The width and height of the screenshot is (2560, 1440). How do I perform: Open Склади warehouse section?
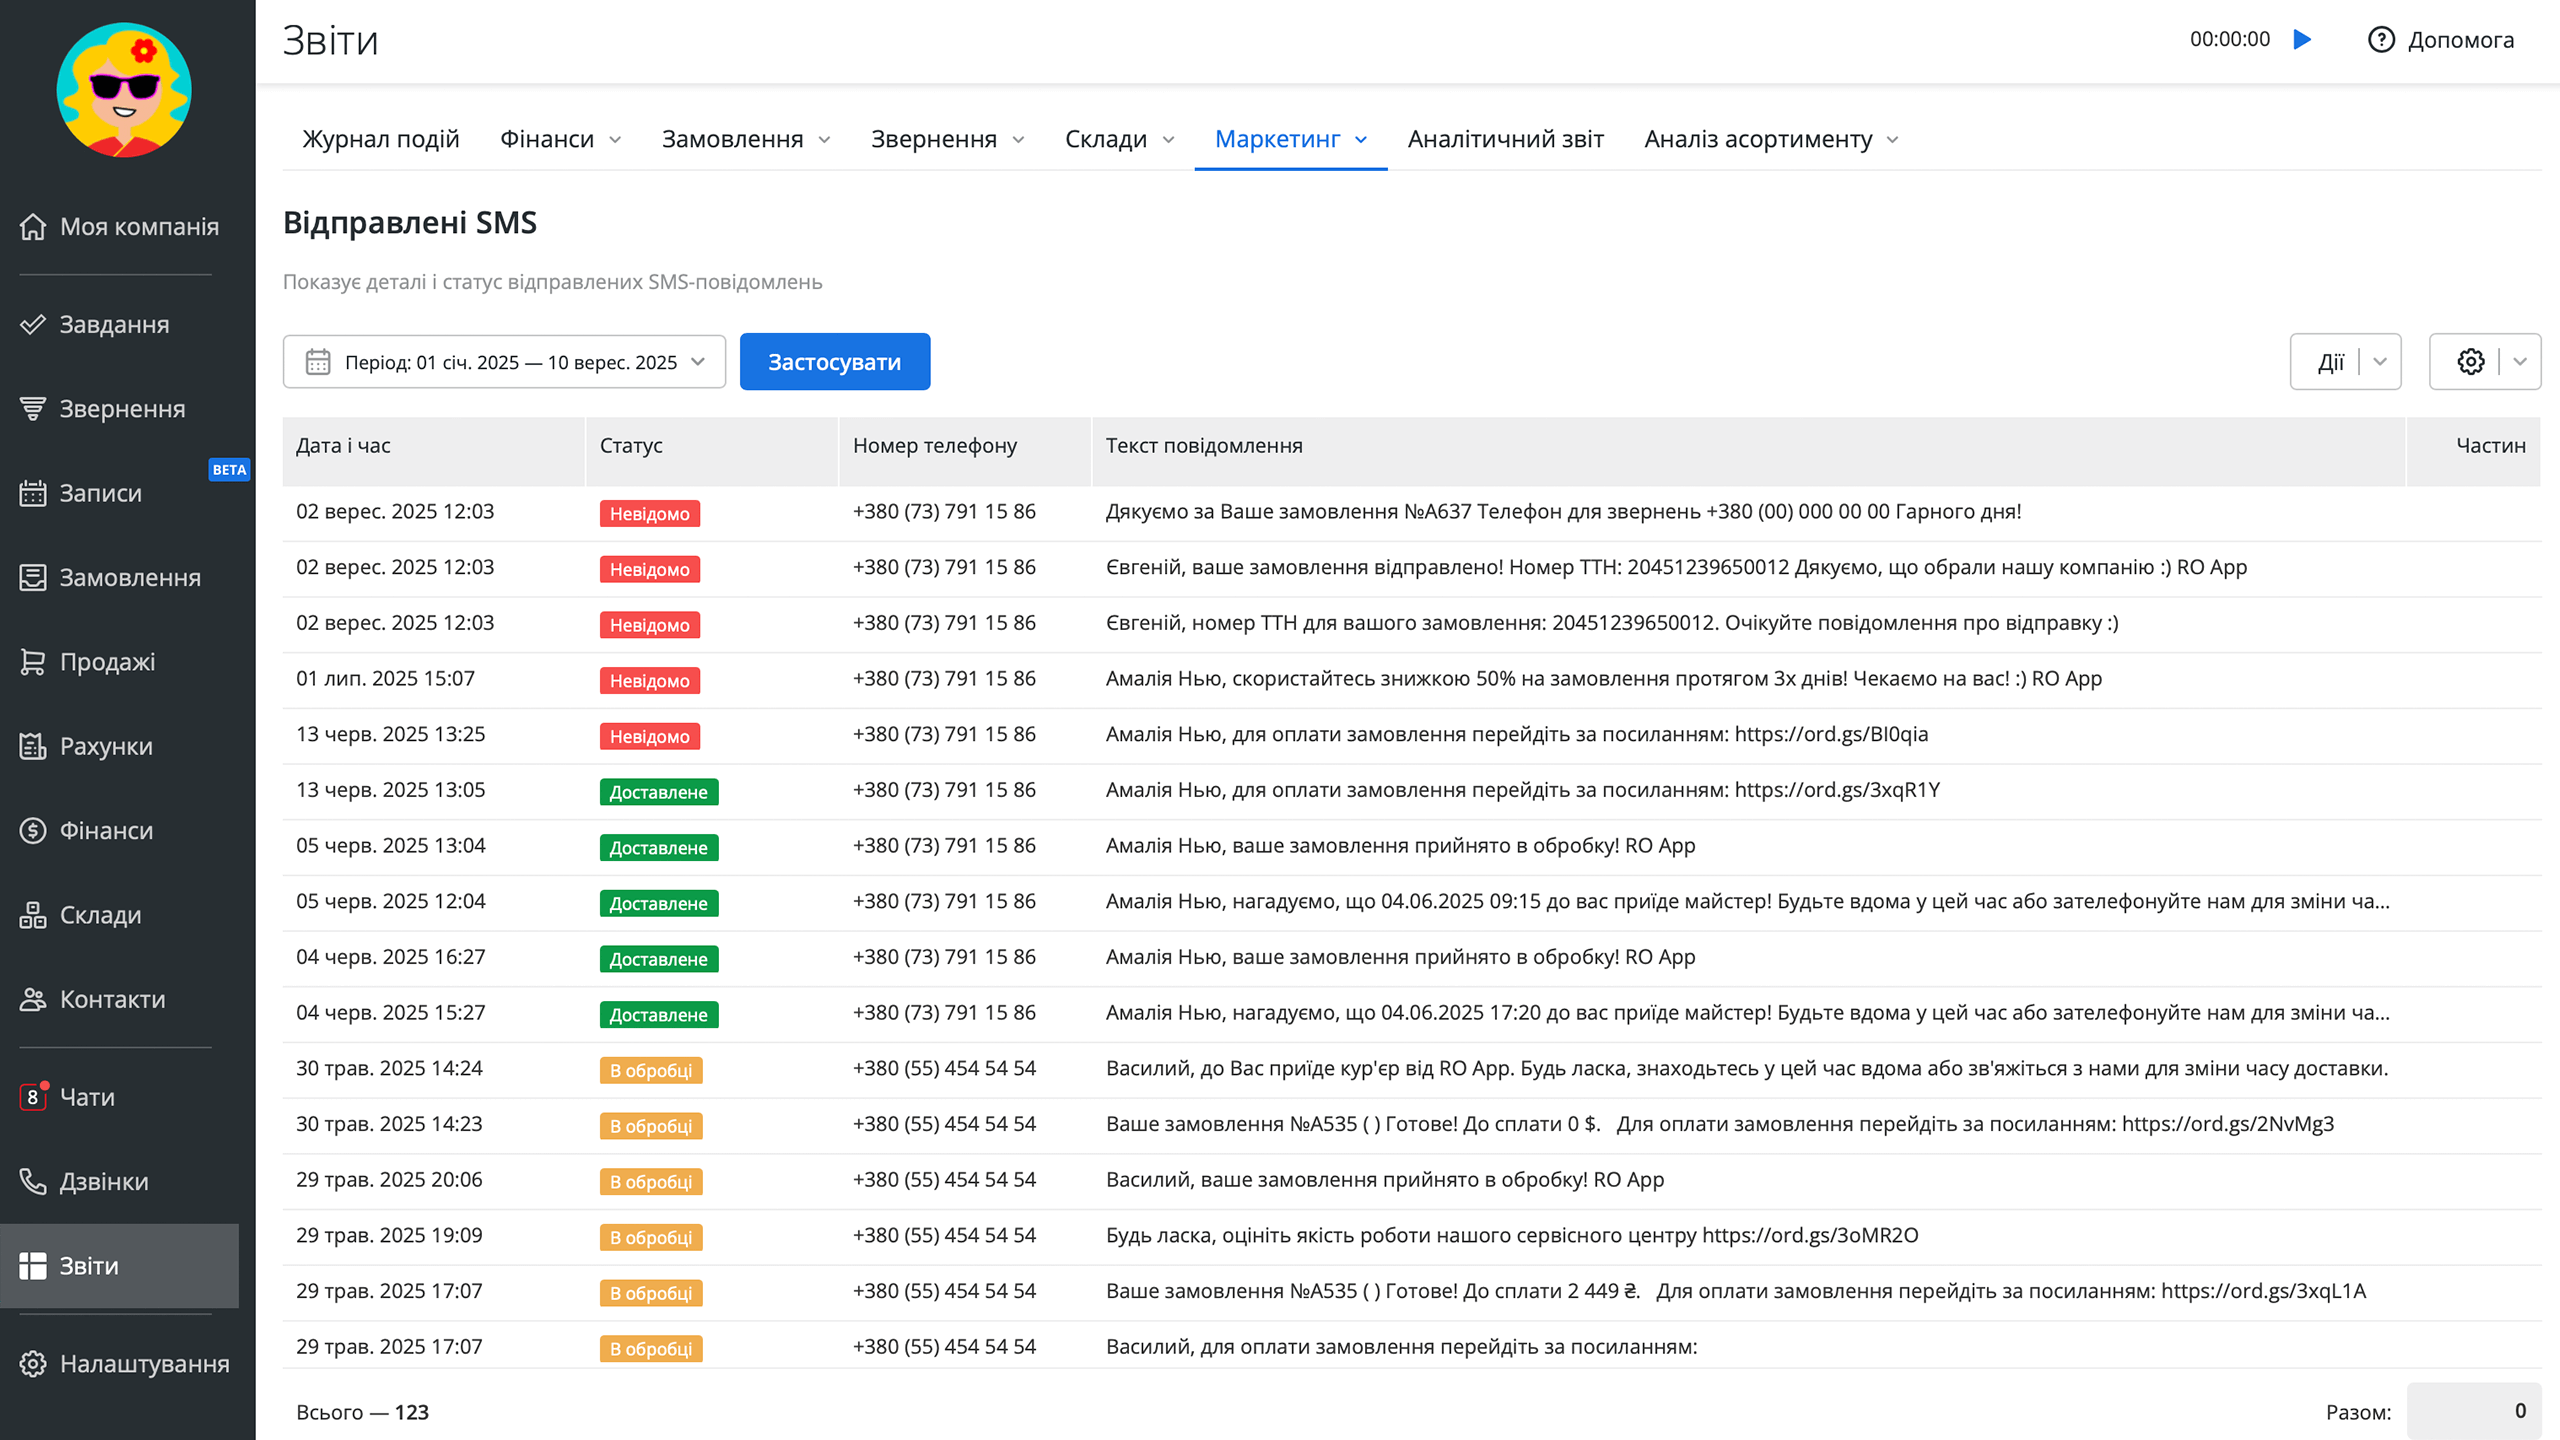[x=100, y=915]
